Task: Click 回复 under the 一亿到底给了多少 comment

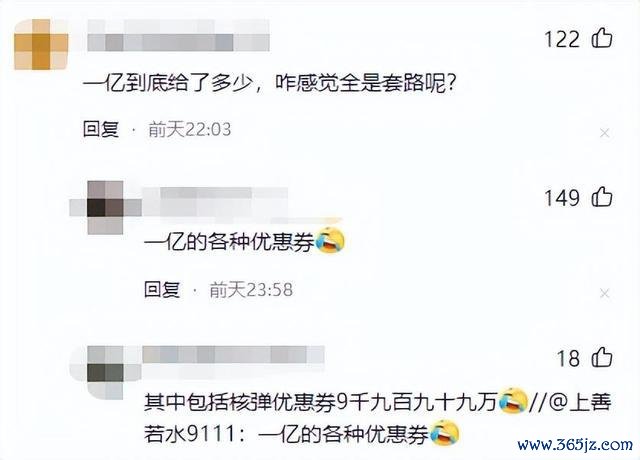Action: point(101,129)
